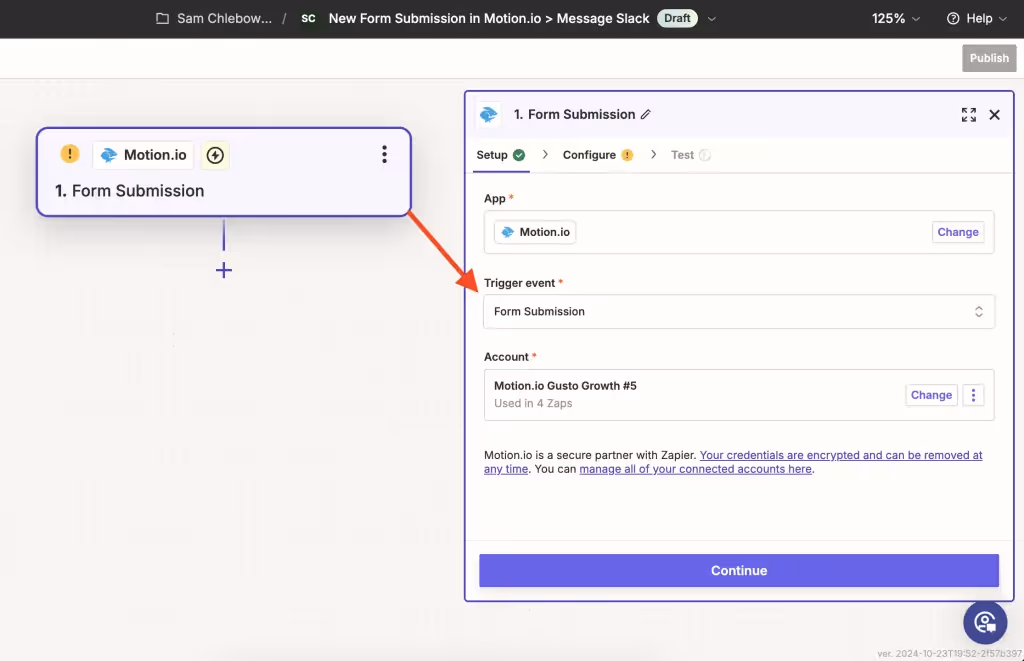Viewport: 1024px width, 661px height.
Task: Expand the panel to full screen
Action: 968,115
